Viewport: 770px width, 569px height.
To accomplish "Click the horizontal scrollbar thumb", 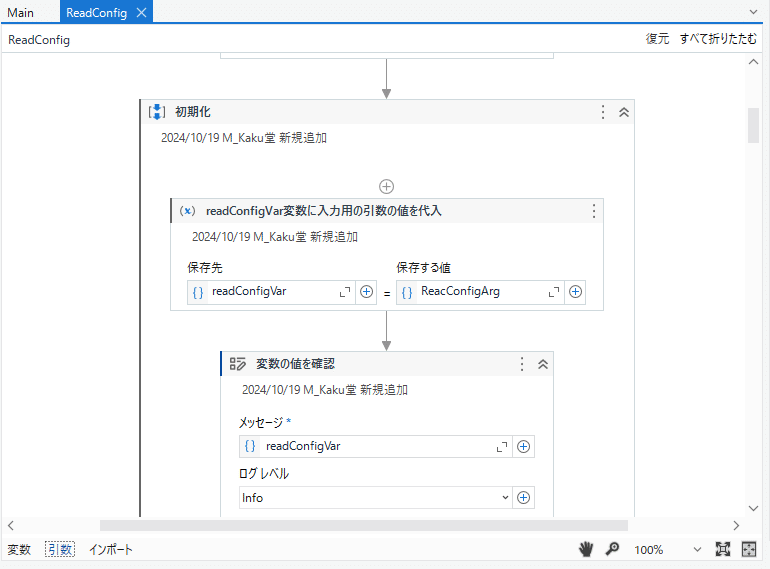I will point(364,526).
